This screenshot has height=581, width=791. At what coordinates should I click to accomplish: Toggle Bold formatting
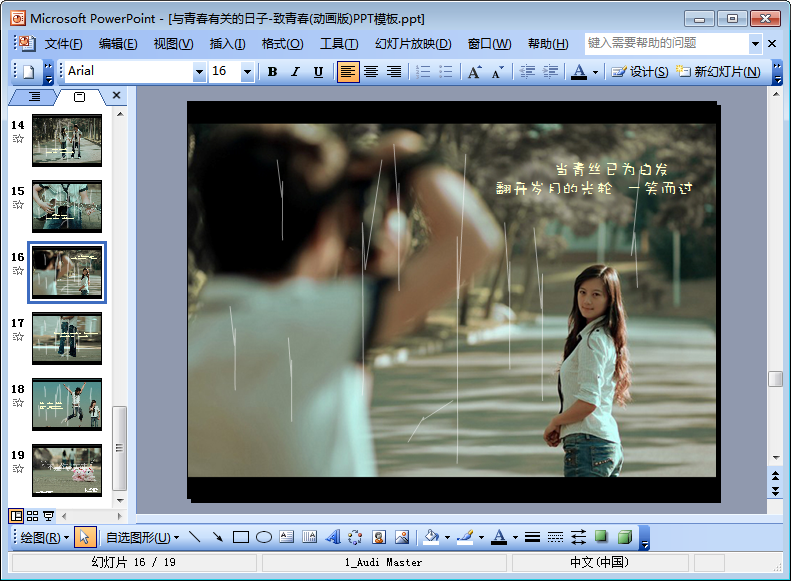pyautogui.click(x=272, y=72)
